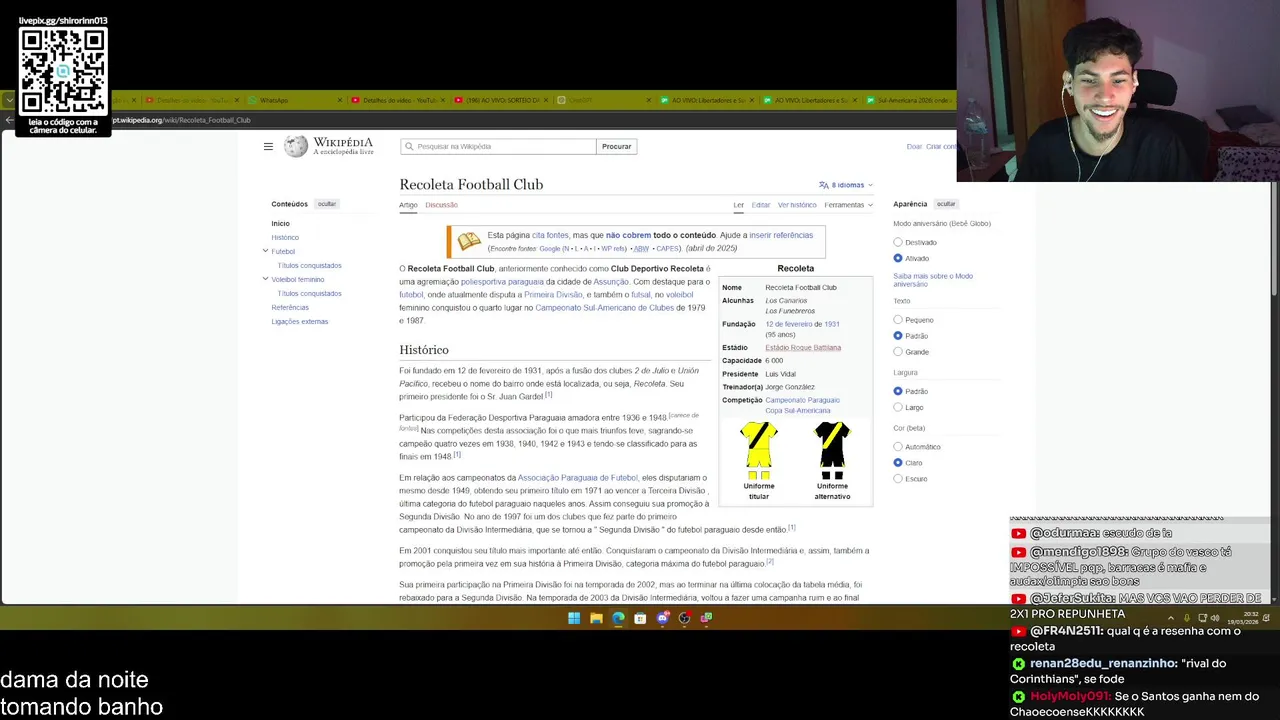Open the Windows Start menu
1280x720 pixels.
574,618
